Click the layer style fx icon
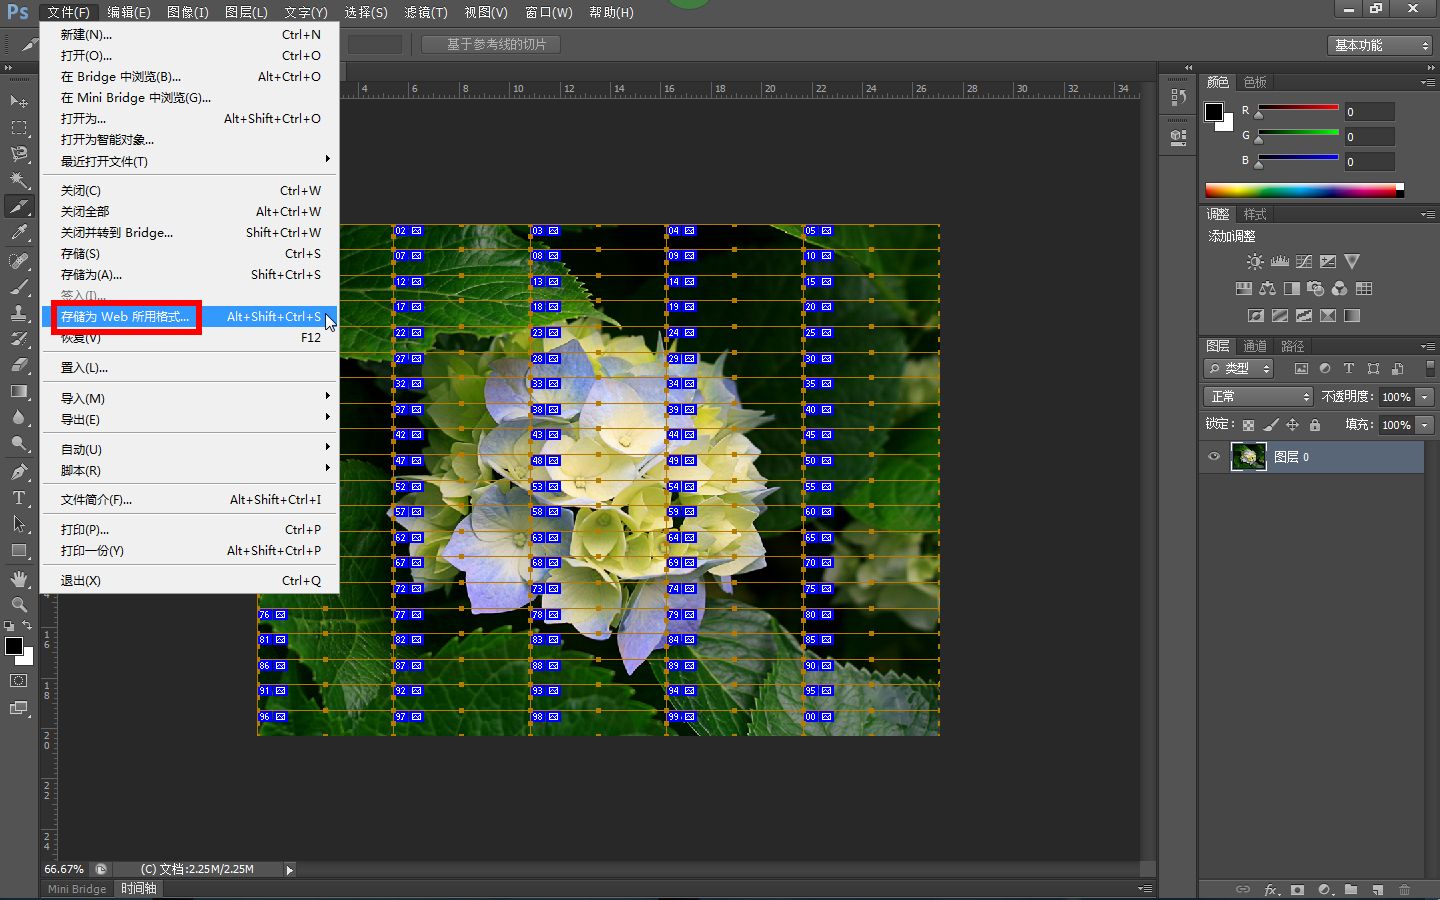This screenshot has height=900, width=1440. click(1271, 889)
